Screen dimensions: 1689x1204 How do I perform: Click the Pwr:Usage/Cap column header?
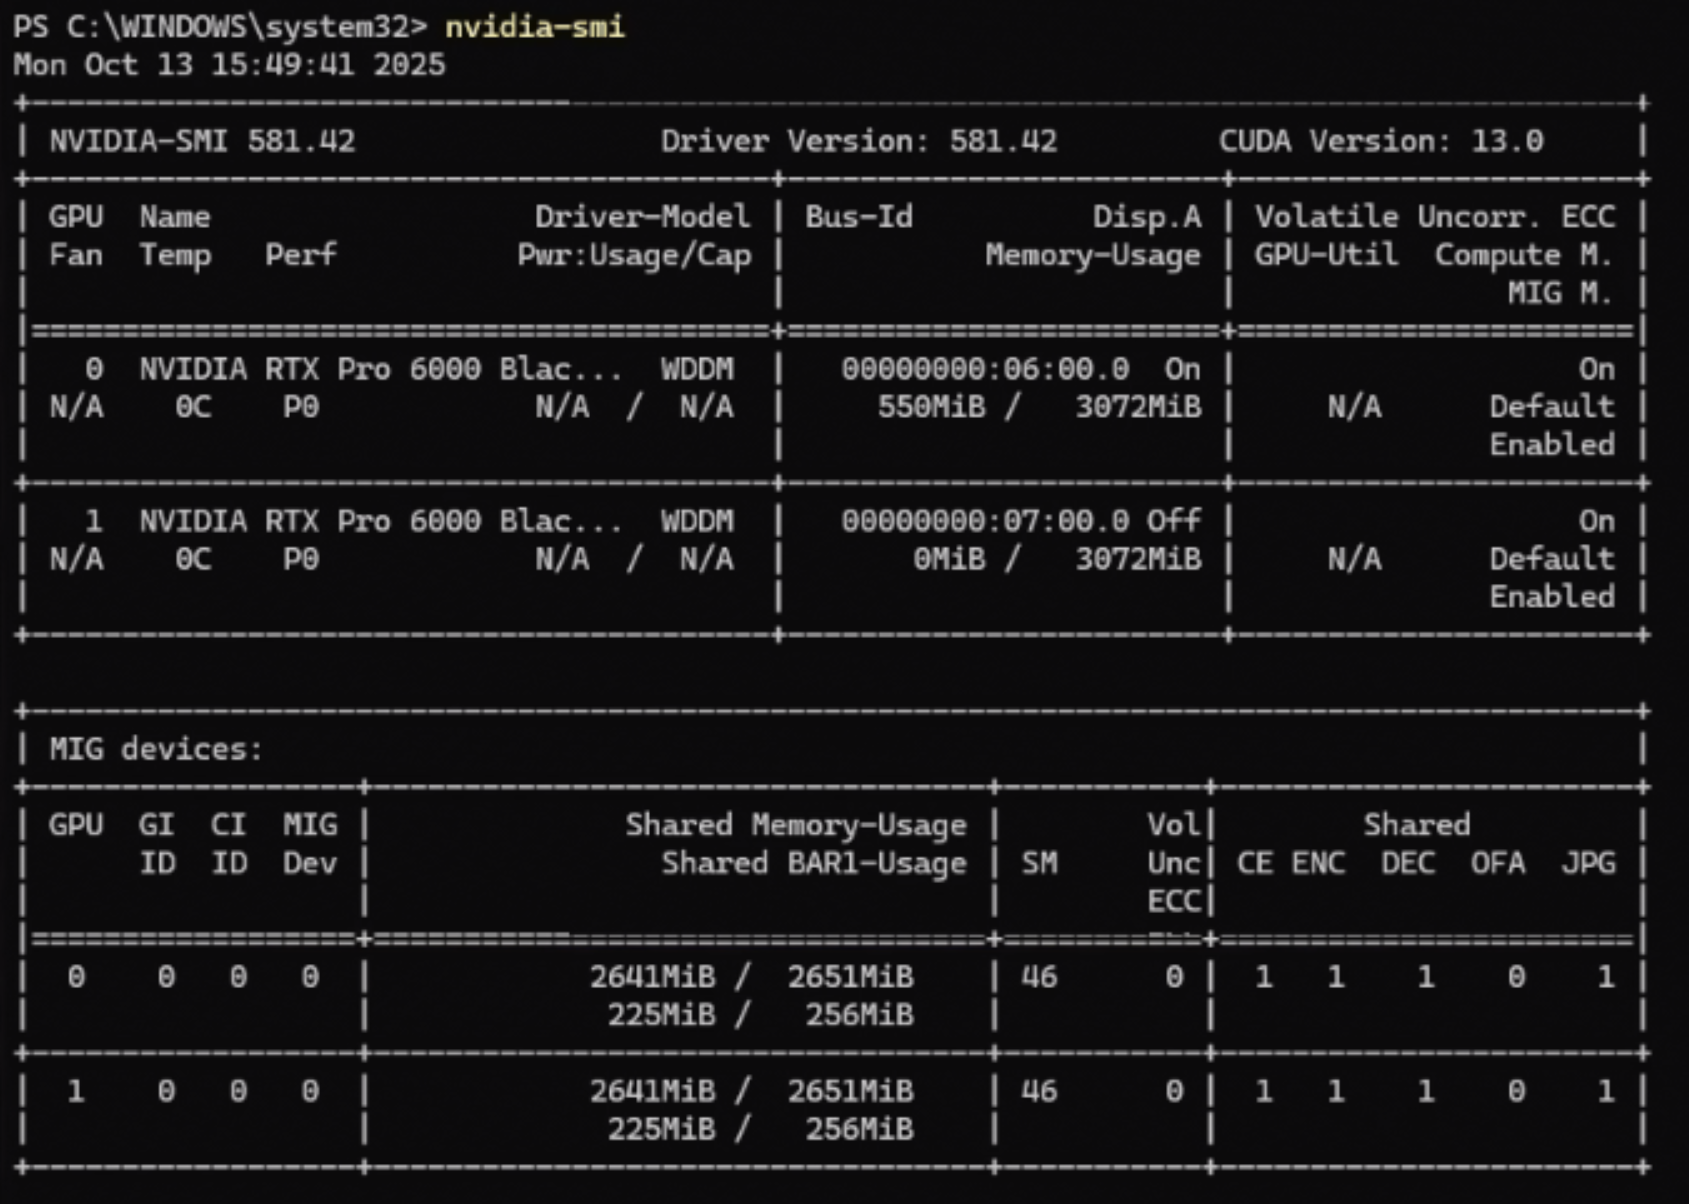(x=634, y=255)
